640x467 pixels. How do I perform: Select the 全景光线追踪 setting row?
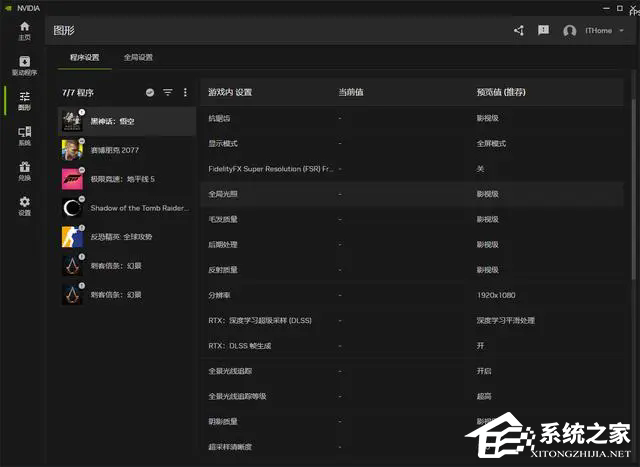(x=412, y=371)
